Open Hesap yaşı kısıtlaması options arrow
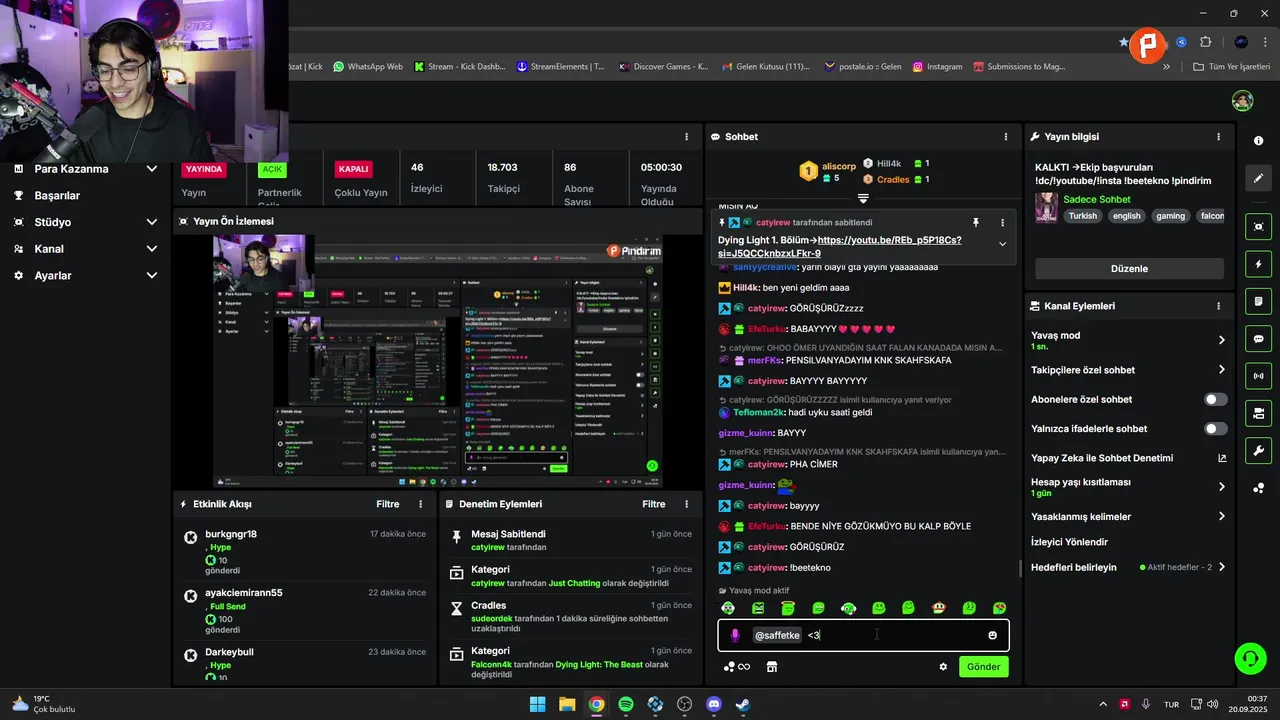 1221,487
